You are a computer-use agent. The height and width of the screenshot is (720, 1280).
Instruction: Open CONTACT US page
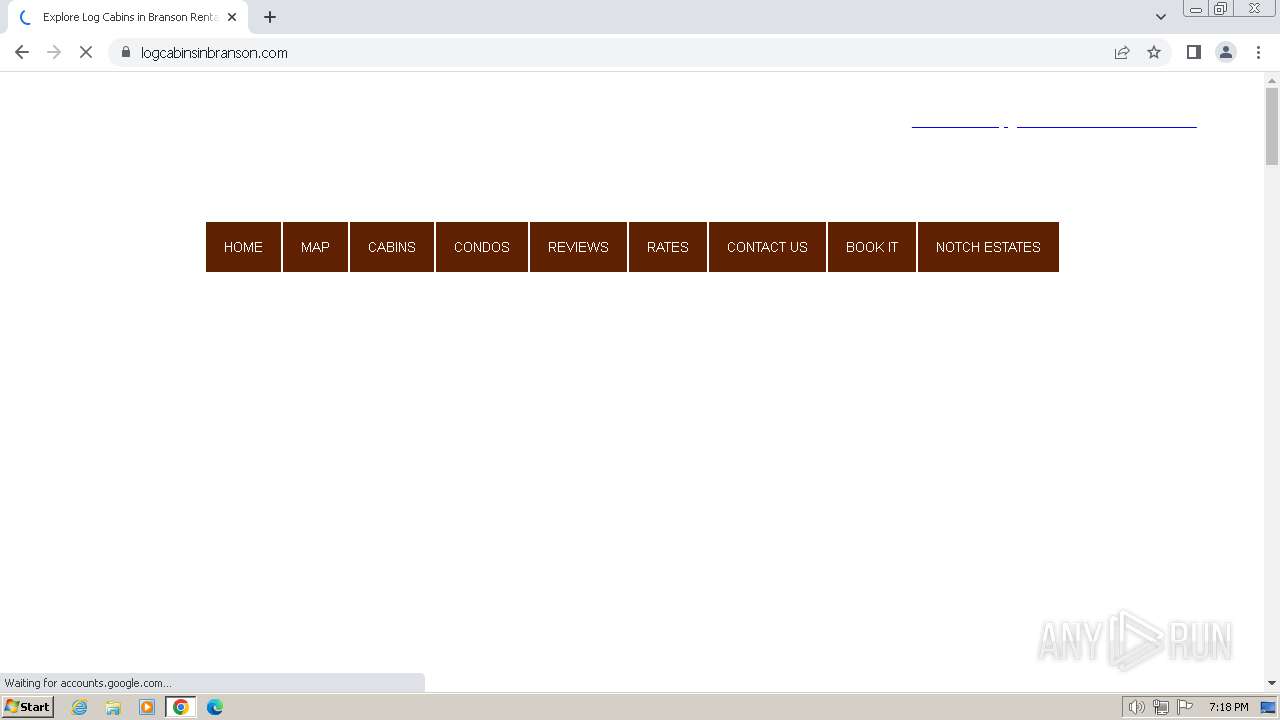(767, 247)
